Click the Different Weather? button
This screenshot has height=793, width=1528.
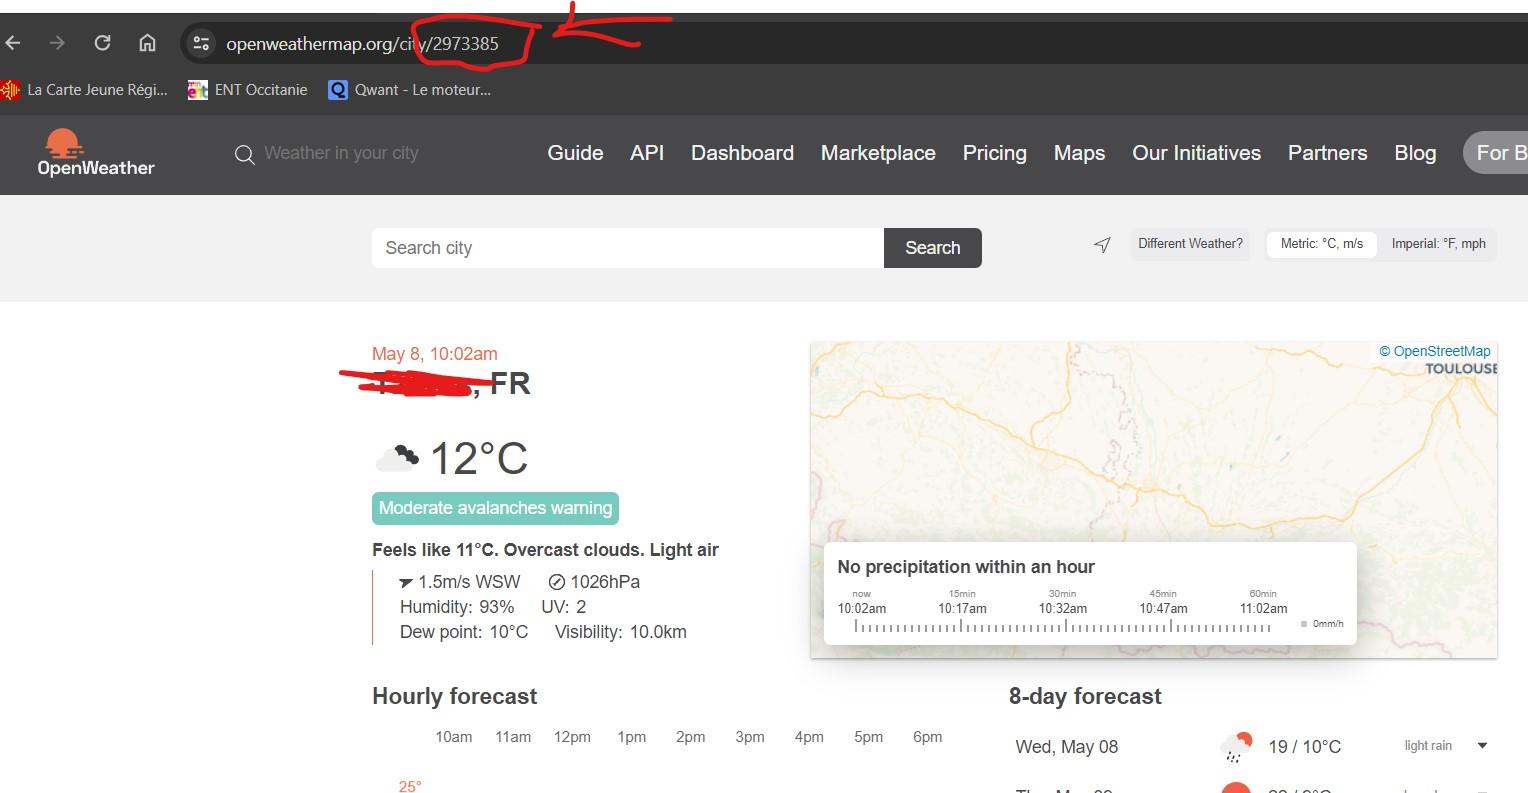tap(1190, 244)
